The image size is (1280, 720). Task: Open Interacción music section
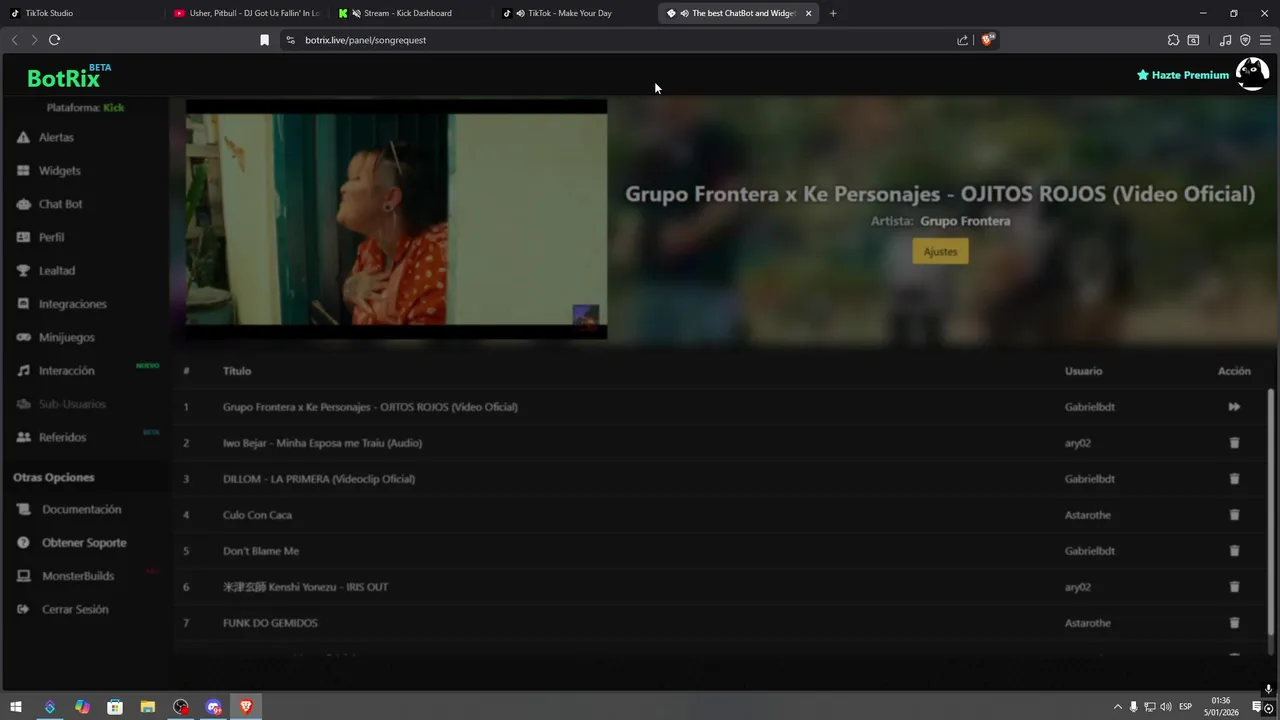pyautogui.click(x=66, y=371)
